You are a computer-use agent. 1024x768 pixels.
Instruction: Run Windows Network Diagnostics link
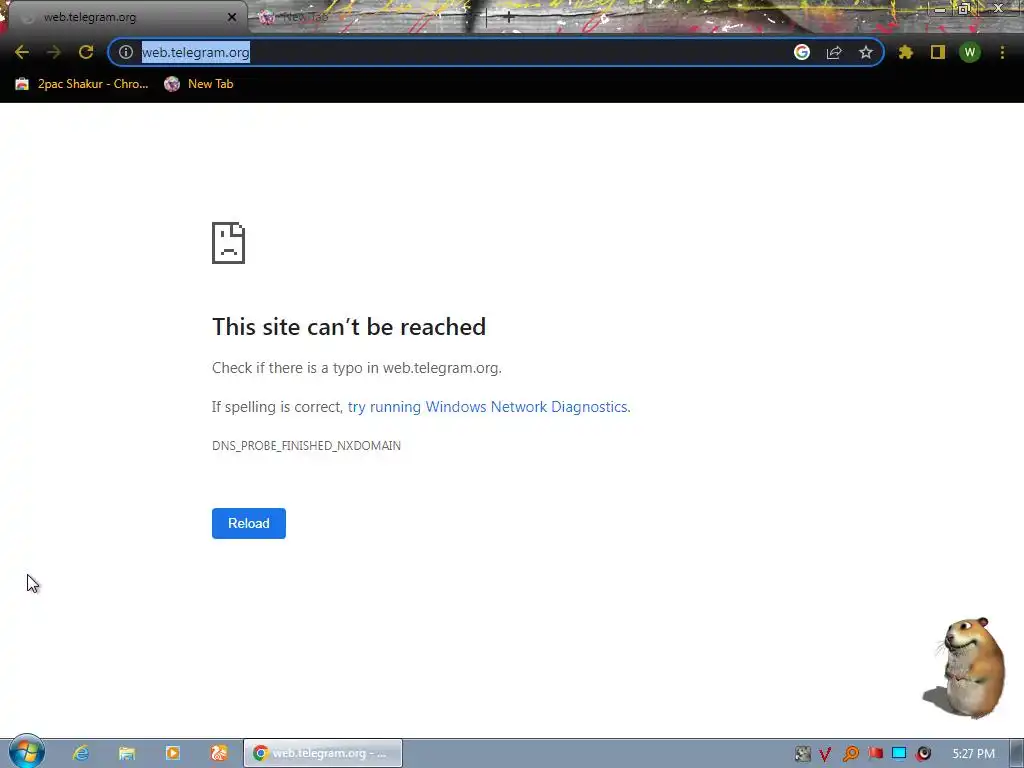(x=488, y=407)
